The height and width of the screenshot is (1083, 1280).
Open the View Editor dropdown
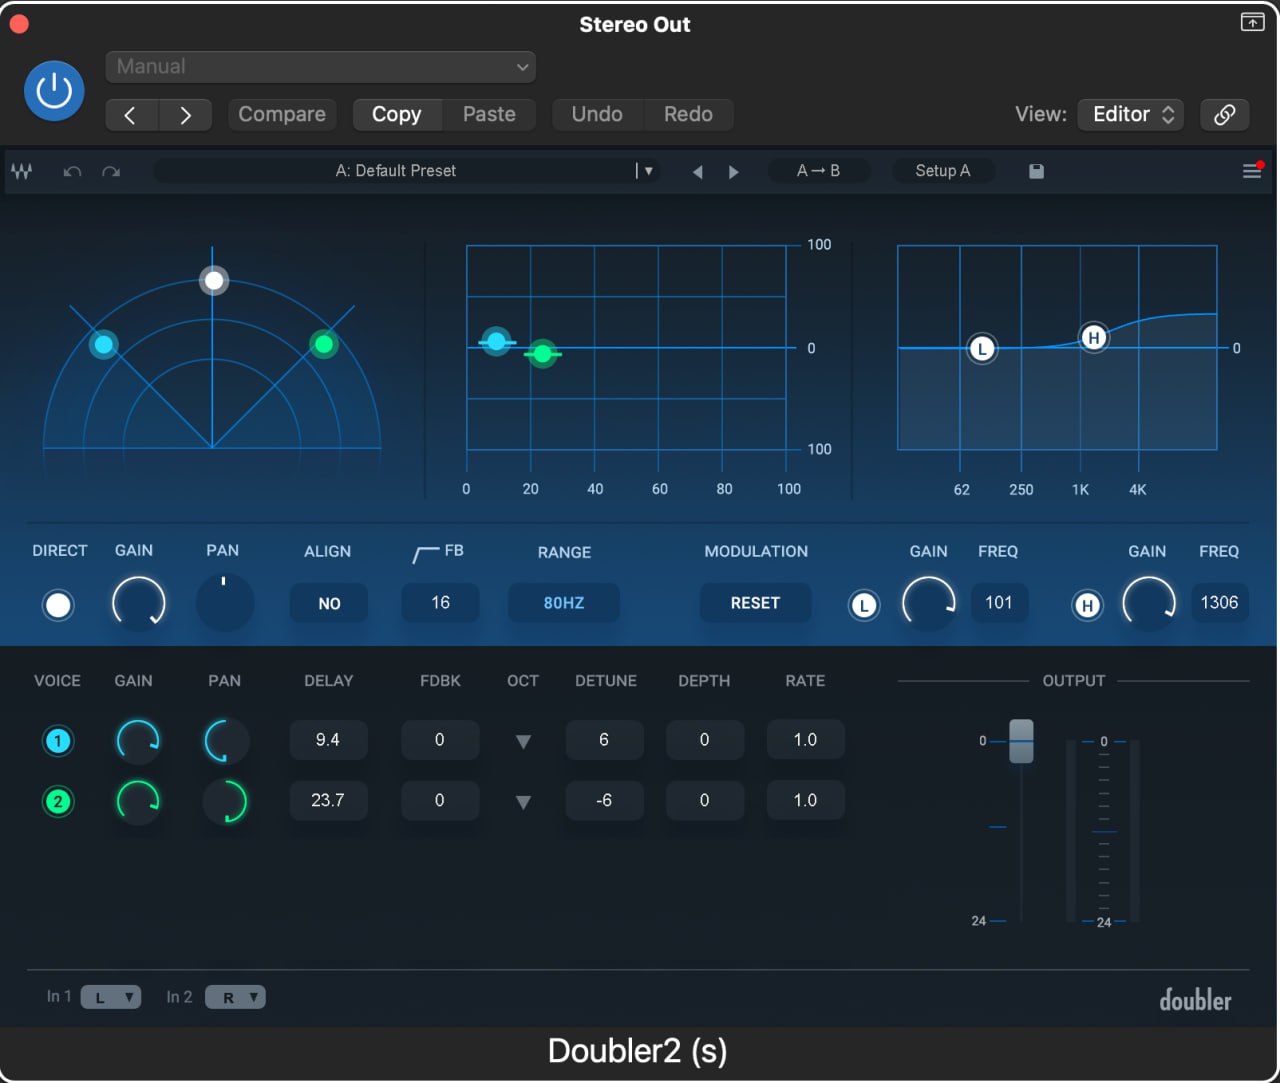click(1131, 114)
